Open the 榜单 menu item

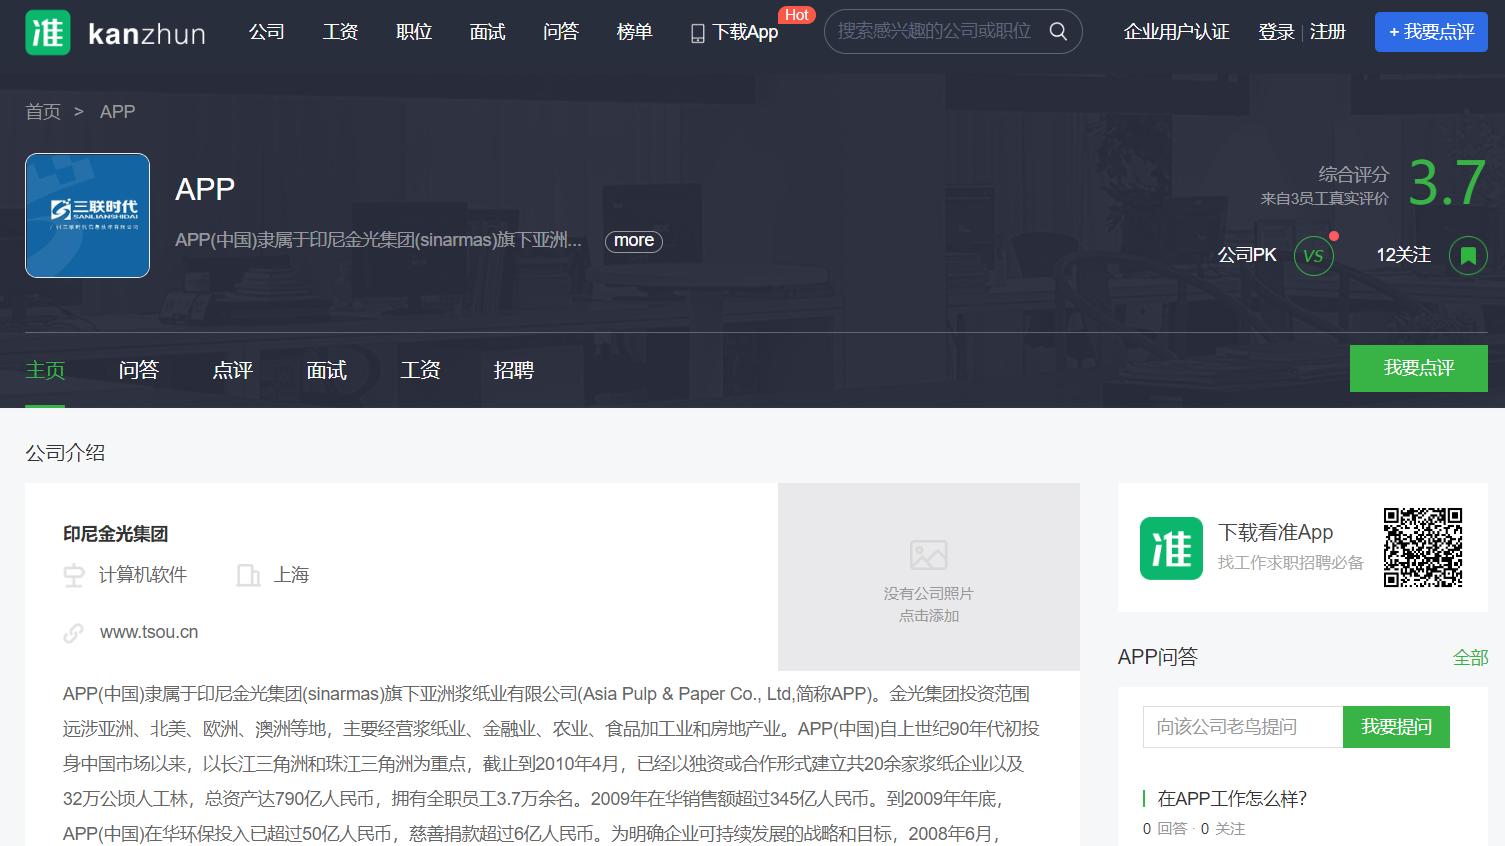point(634,31)
